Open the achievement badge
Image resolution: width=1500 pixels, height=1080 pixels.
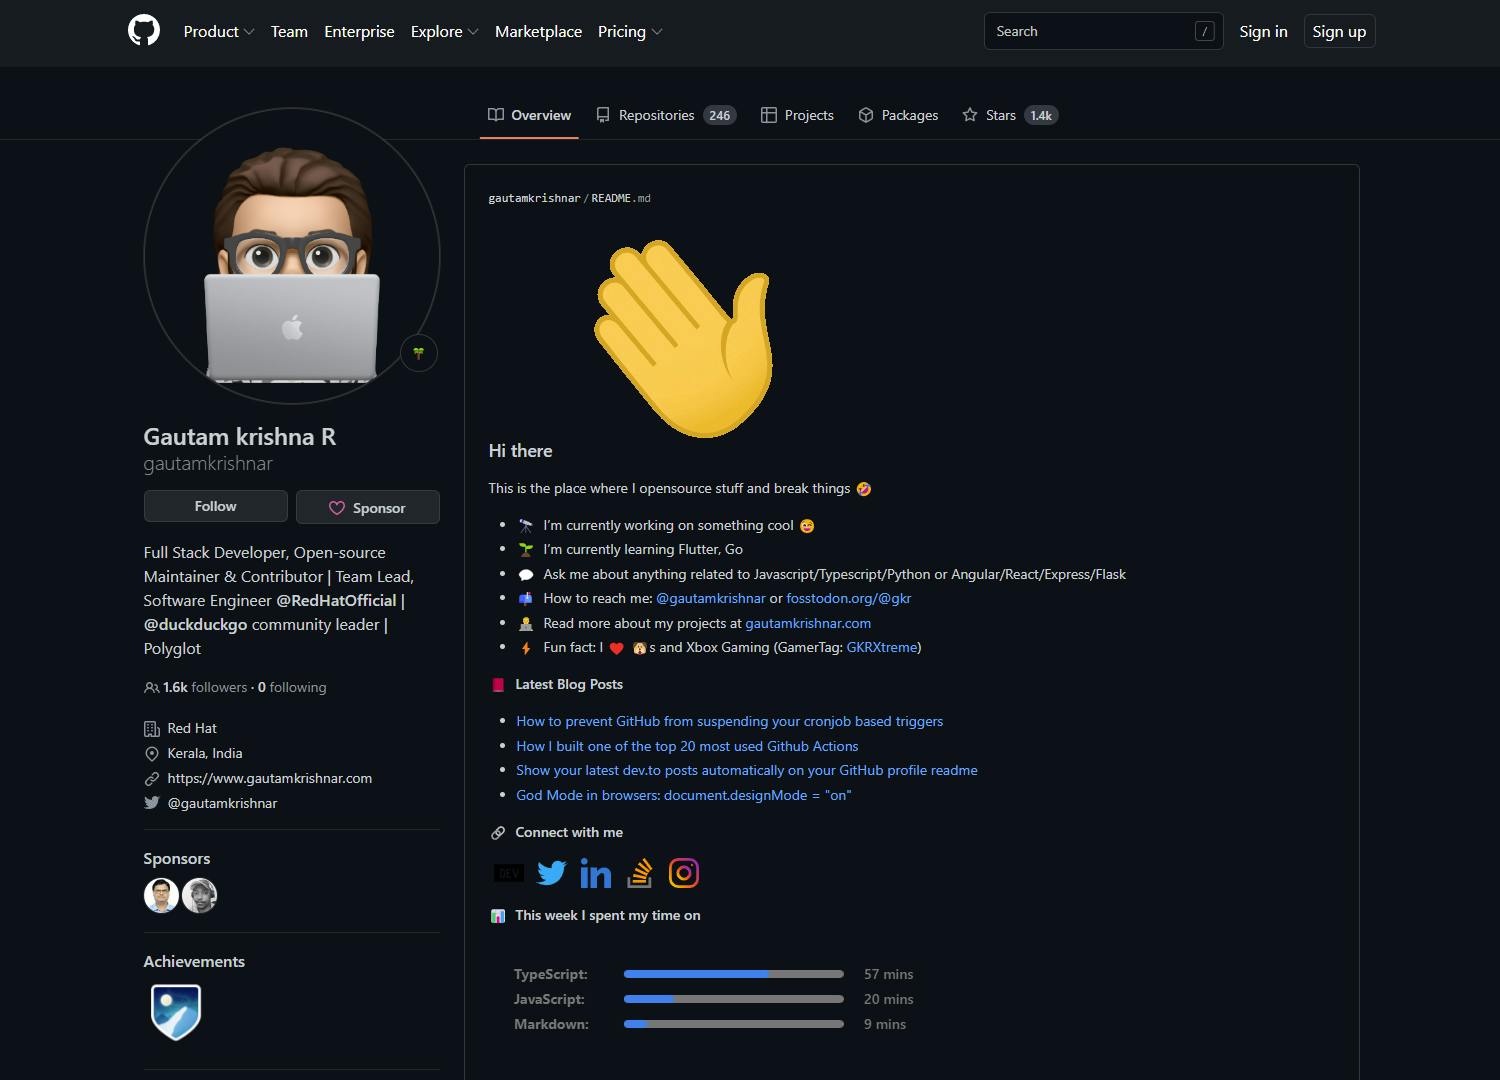176,1011
